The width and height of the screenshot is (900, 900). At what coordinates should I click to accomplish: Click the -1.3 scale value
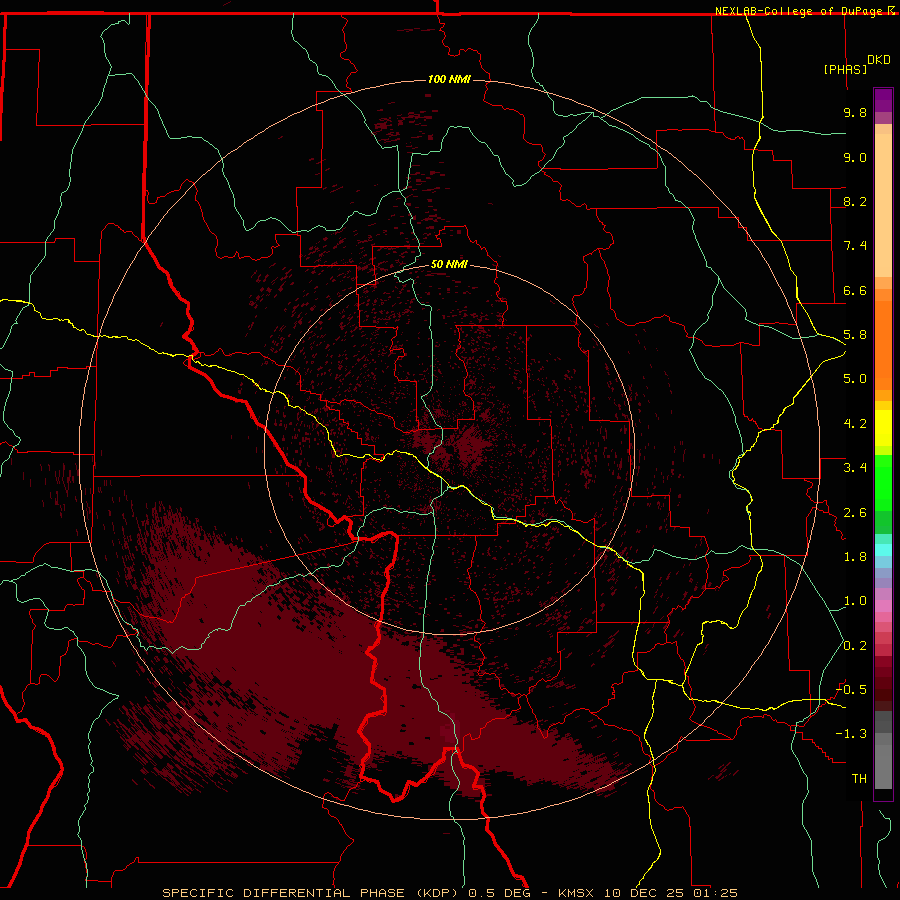coord(851,734)
